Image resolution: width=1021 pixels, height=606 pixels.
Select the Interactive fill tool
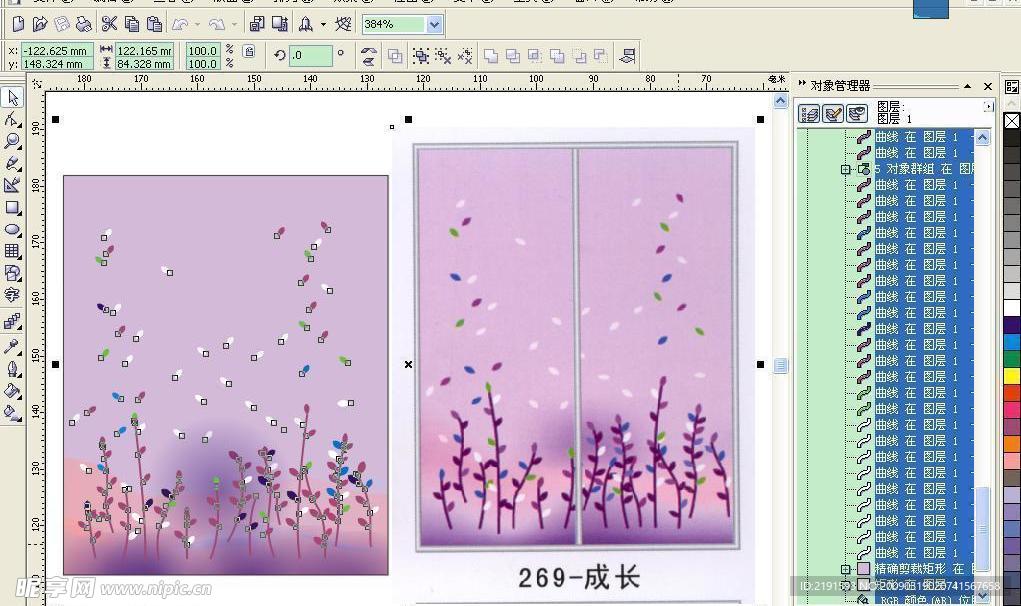point(12,413)
